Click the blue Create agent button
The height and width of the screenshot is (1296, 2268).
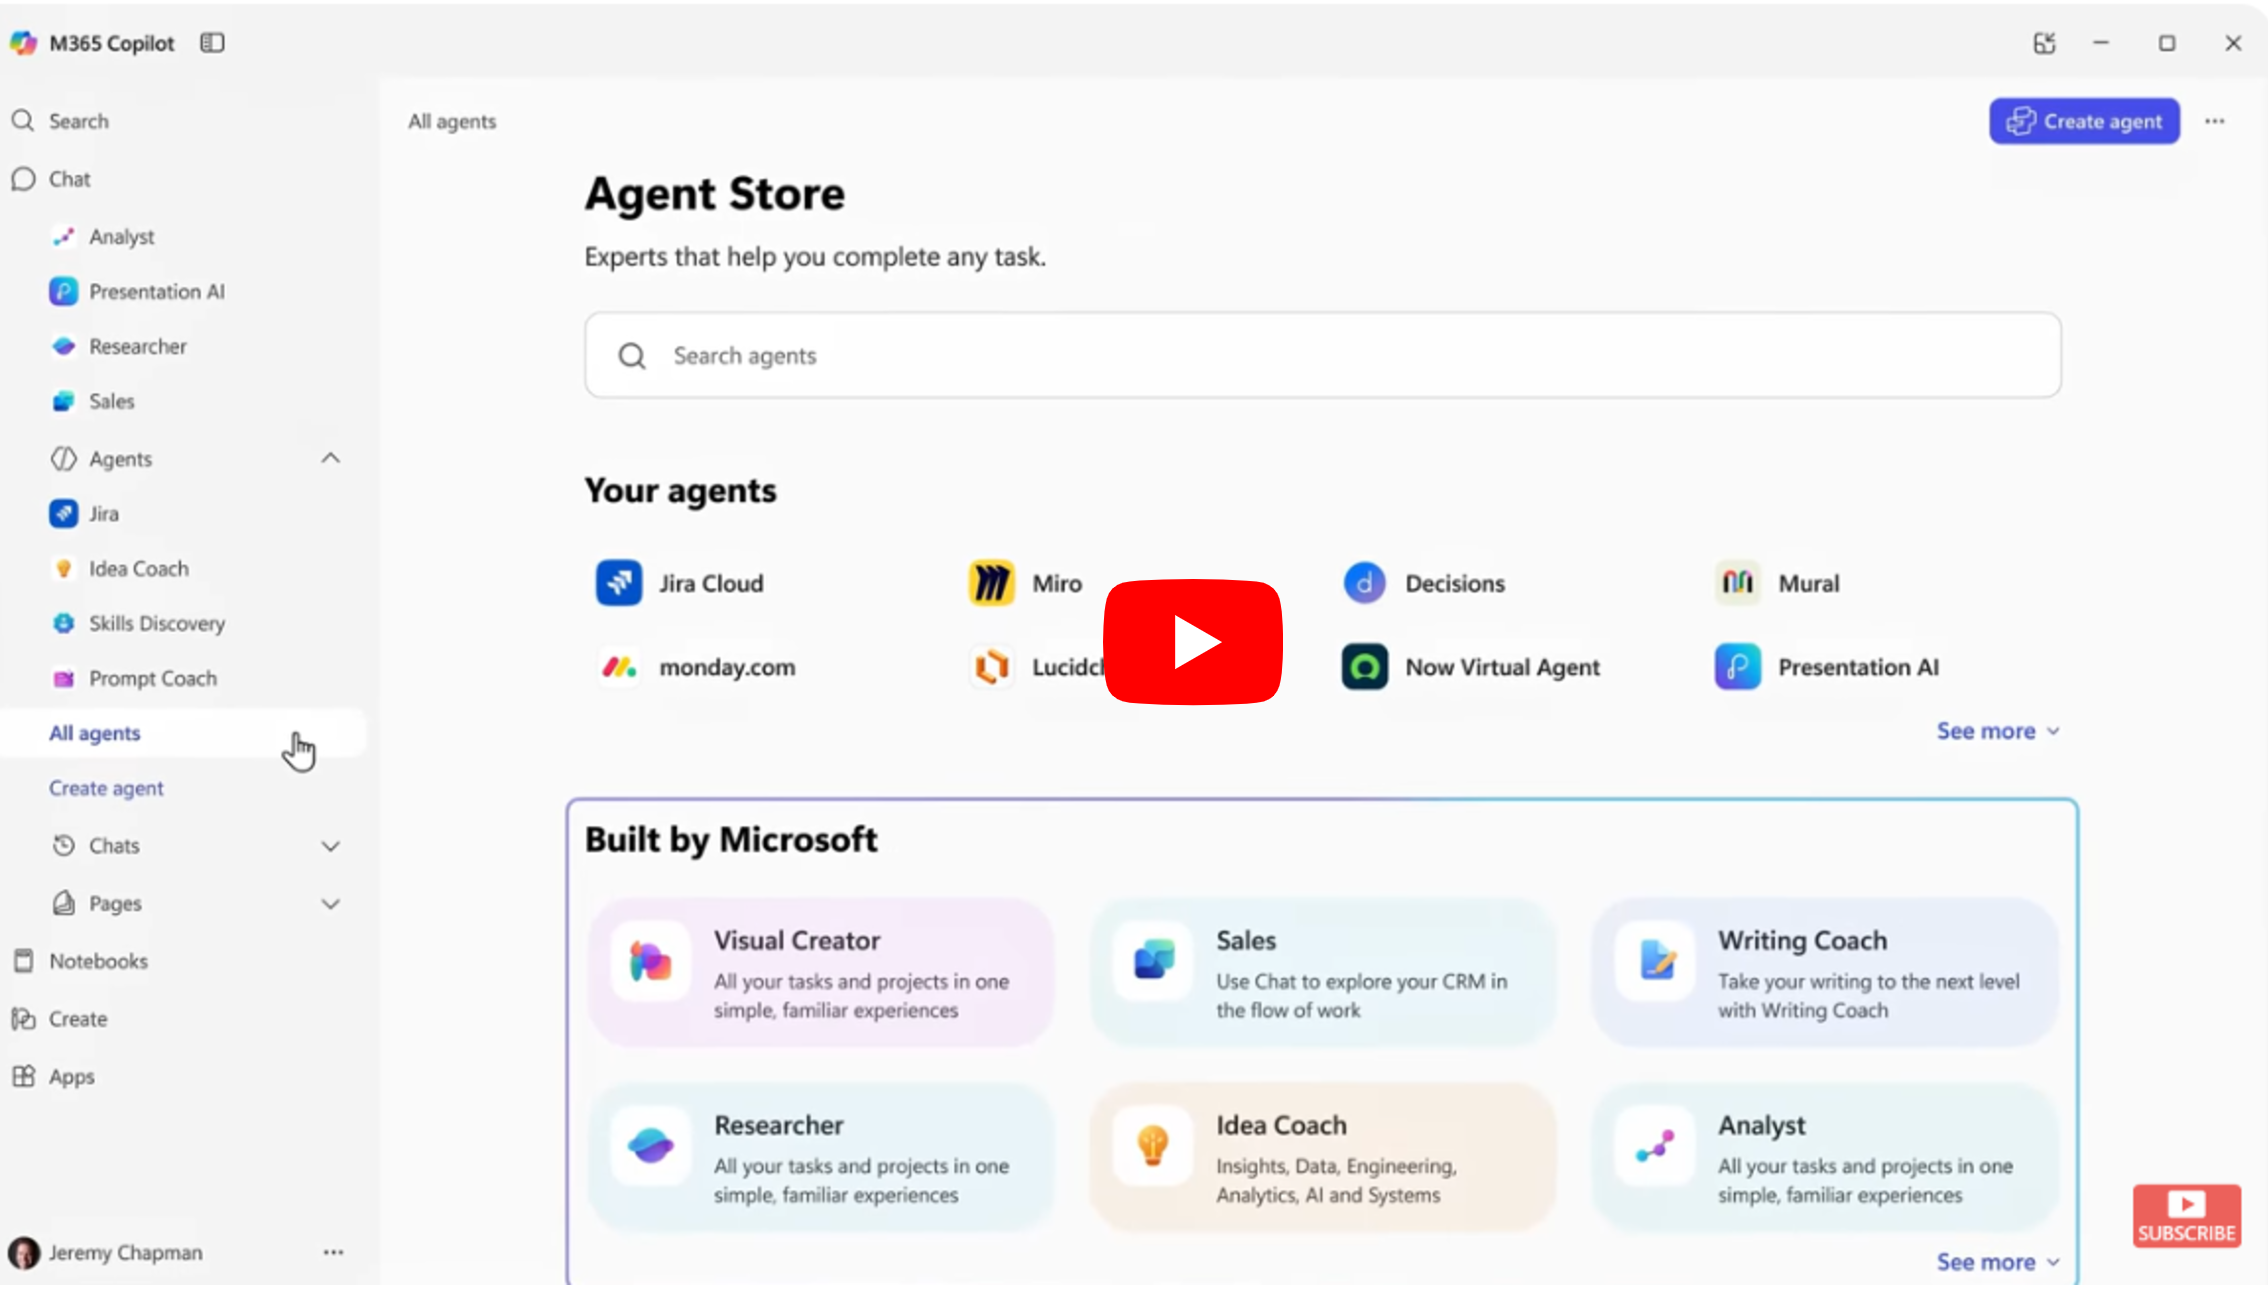click(2084, 121)
